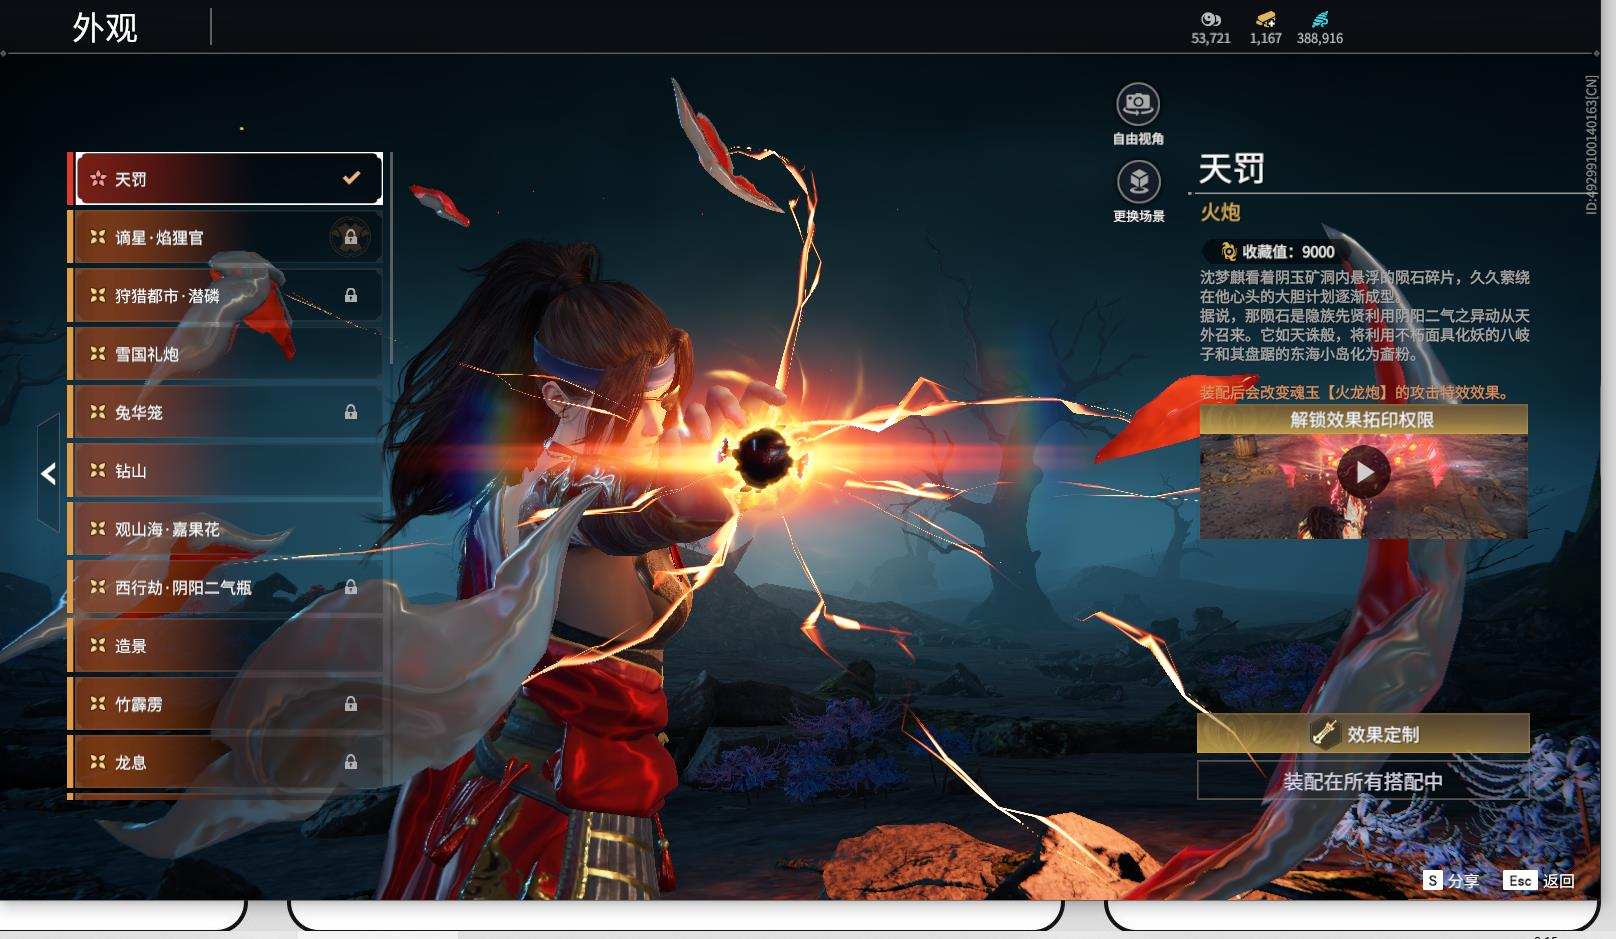Click 装配在所有搭配中 button
Screen dimensions: 1616x939
(1363, 781)
